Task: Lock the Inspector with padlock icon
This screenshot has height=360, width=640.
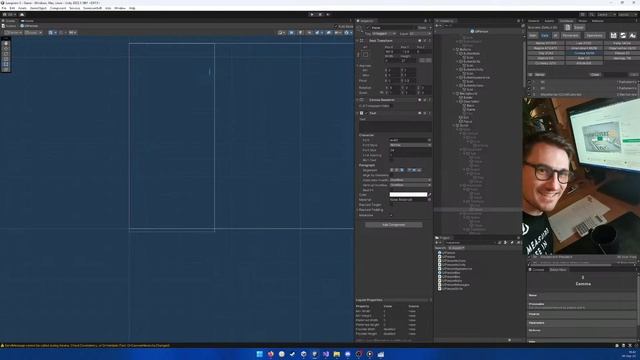Action: tap(425, 21)
